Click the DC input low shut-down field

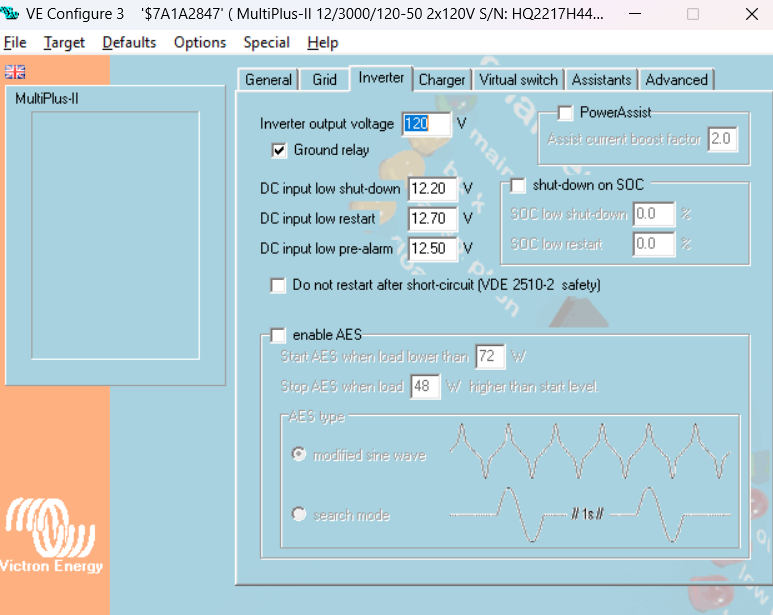pos(433,189)
